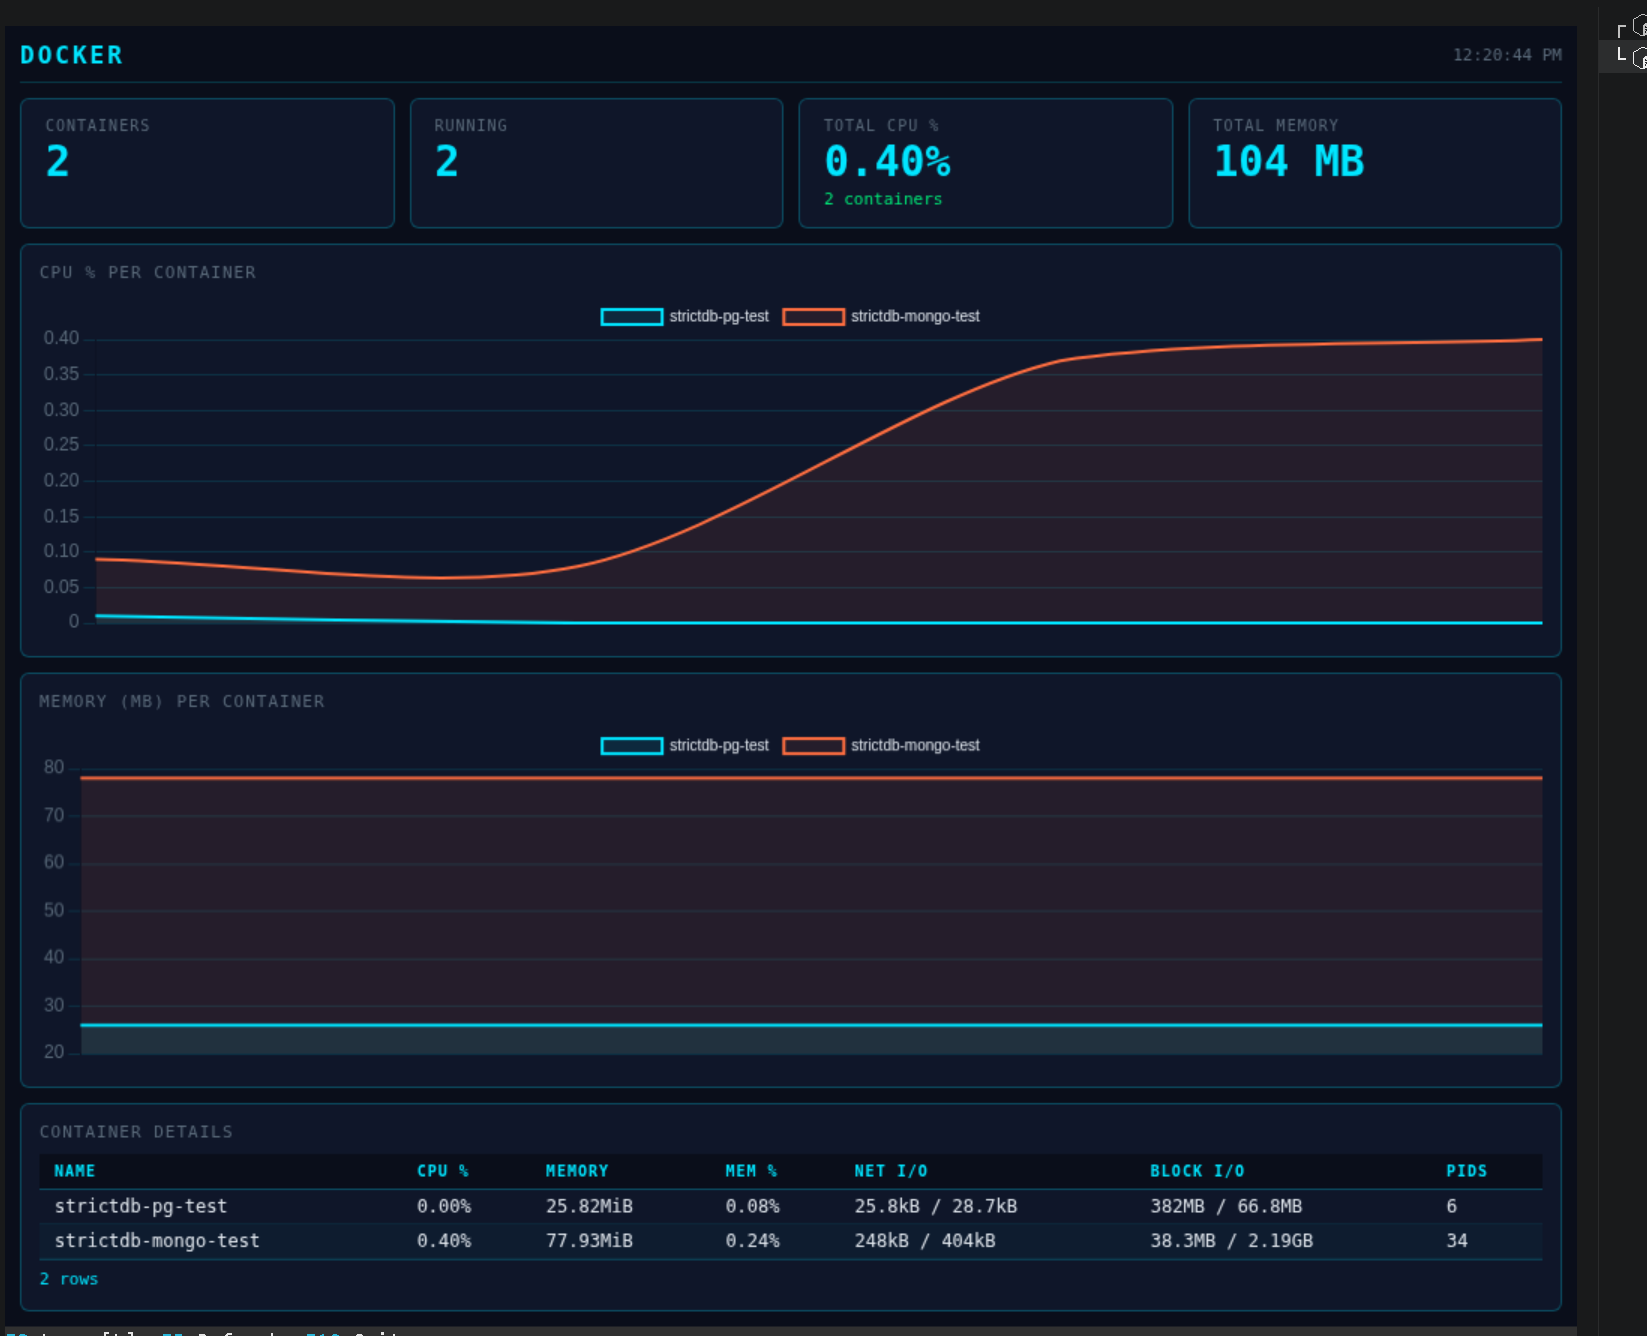Viewport: 1647px width, 1336px height.
Task: Click the green "2 containers" link in Total CPU card
Action: (x=883, y=199)
